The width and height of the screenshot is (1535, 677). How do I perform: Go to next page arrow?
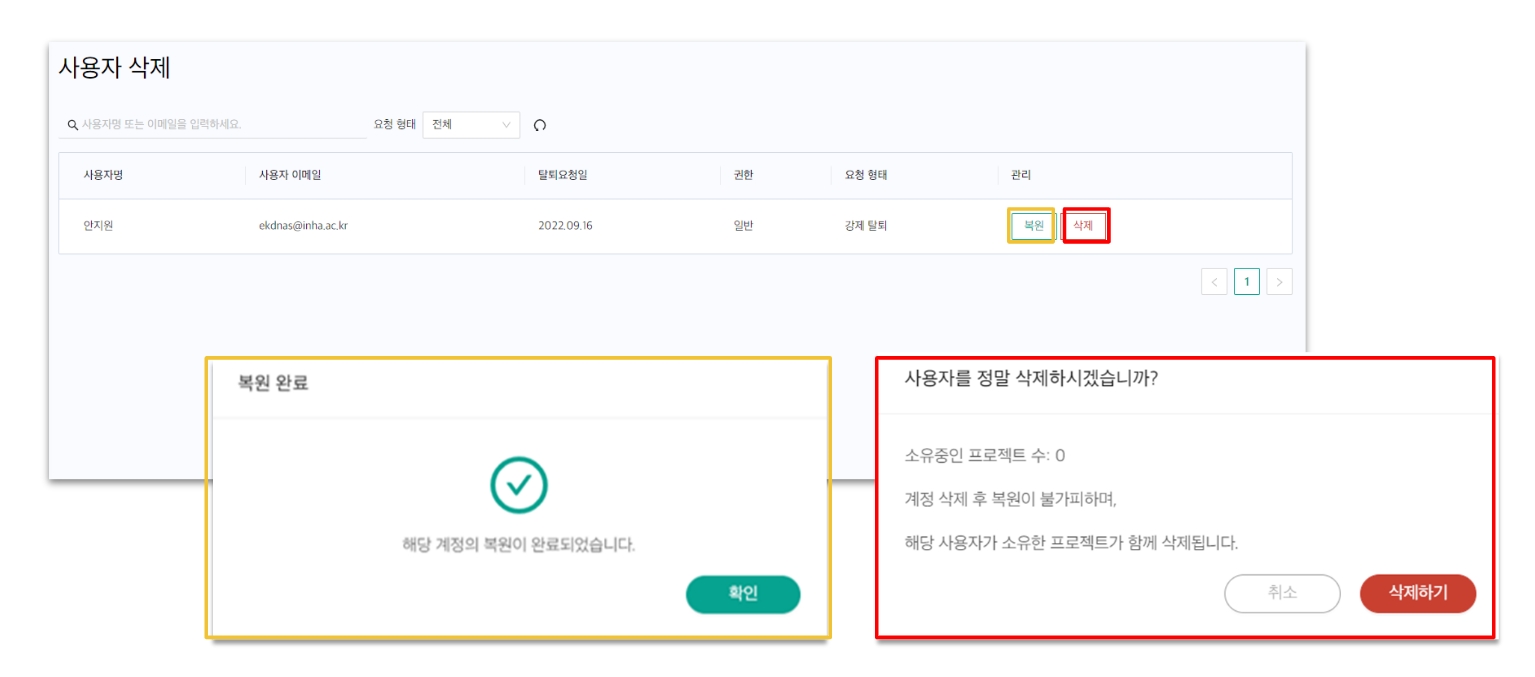[x=1279, y=282]
